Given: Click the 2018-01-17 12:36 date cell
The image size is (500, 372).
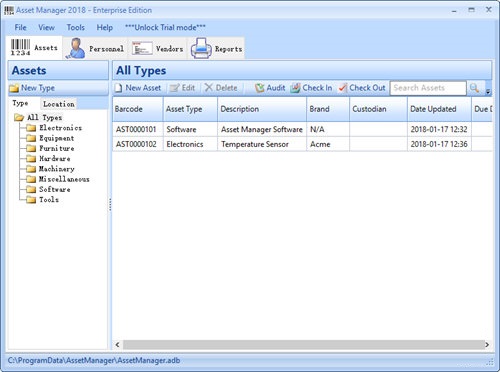Looking at the screenshot, I should pos(439,144).
